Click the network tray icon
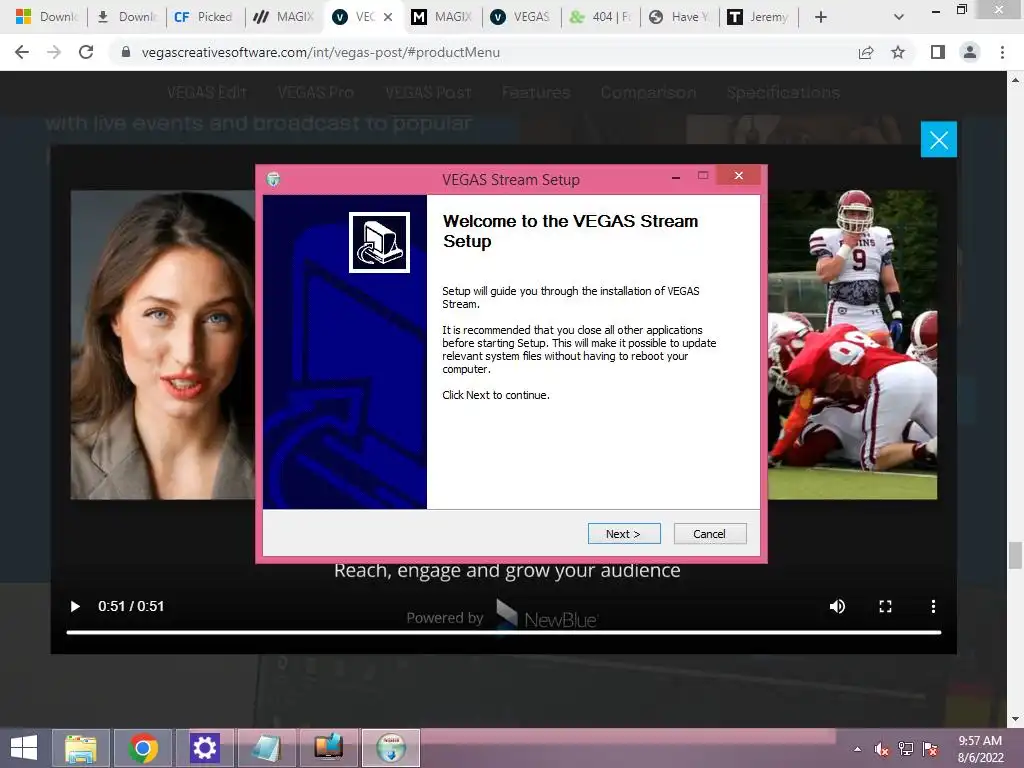This screenshot has height=768, width=1024. click(906, 749)
